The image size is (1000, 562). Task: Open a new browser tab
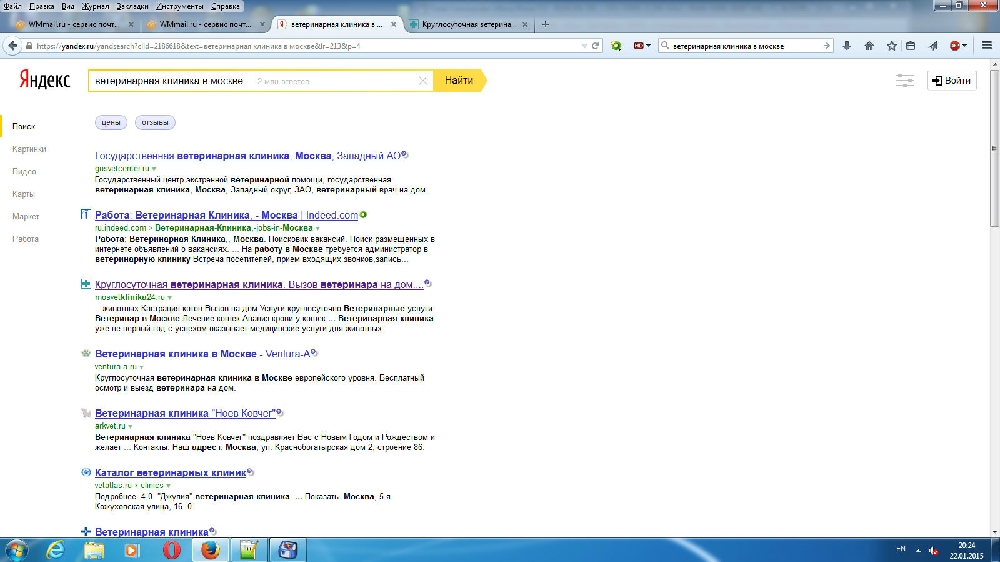(x=545, y=24)
